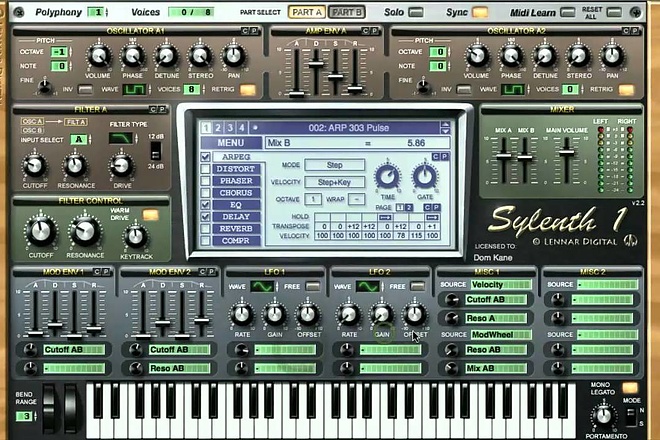Click the Oscillator A1 Pan knob
The width and height of the screenshot is (660, 440).
point(234,56)
